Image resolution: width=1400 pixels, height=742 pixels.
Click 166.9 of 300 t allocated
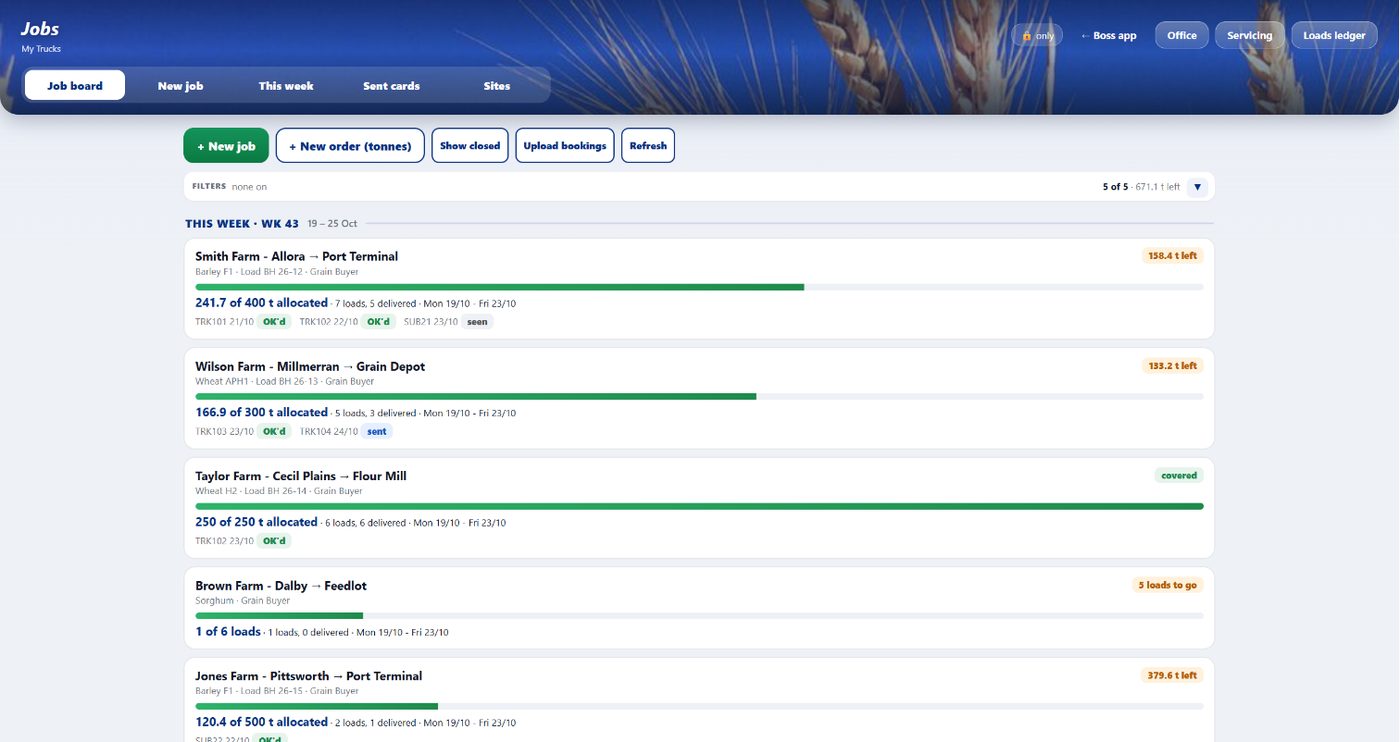[262, 413]
